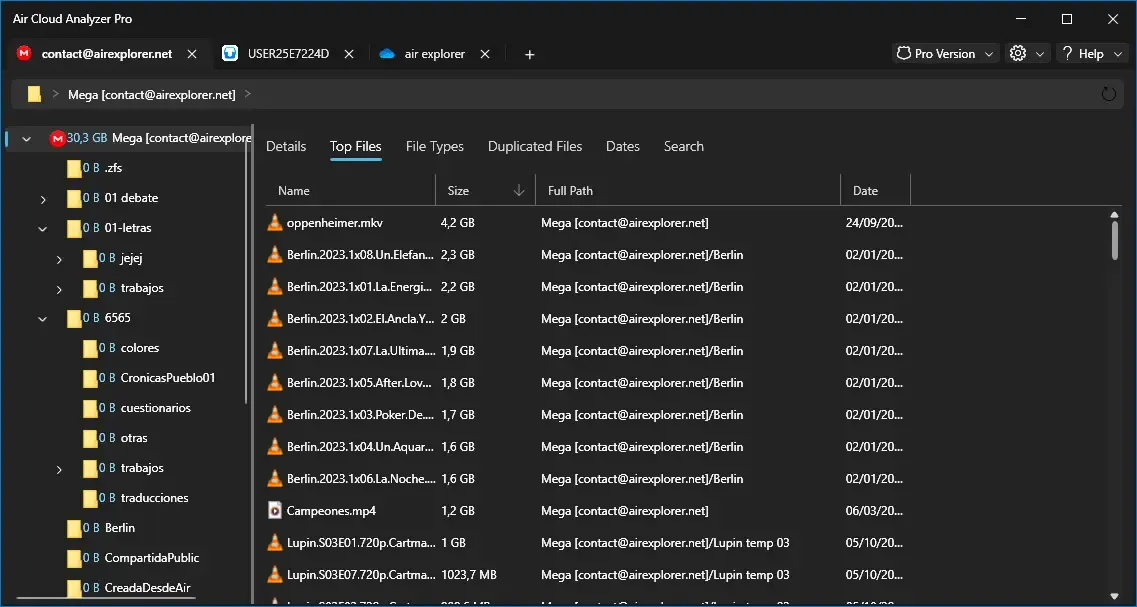Refresh the current folder analysis
This screenshot has height=607, width=1137.
coord(1108,94)
